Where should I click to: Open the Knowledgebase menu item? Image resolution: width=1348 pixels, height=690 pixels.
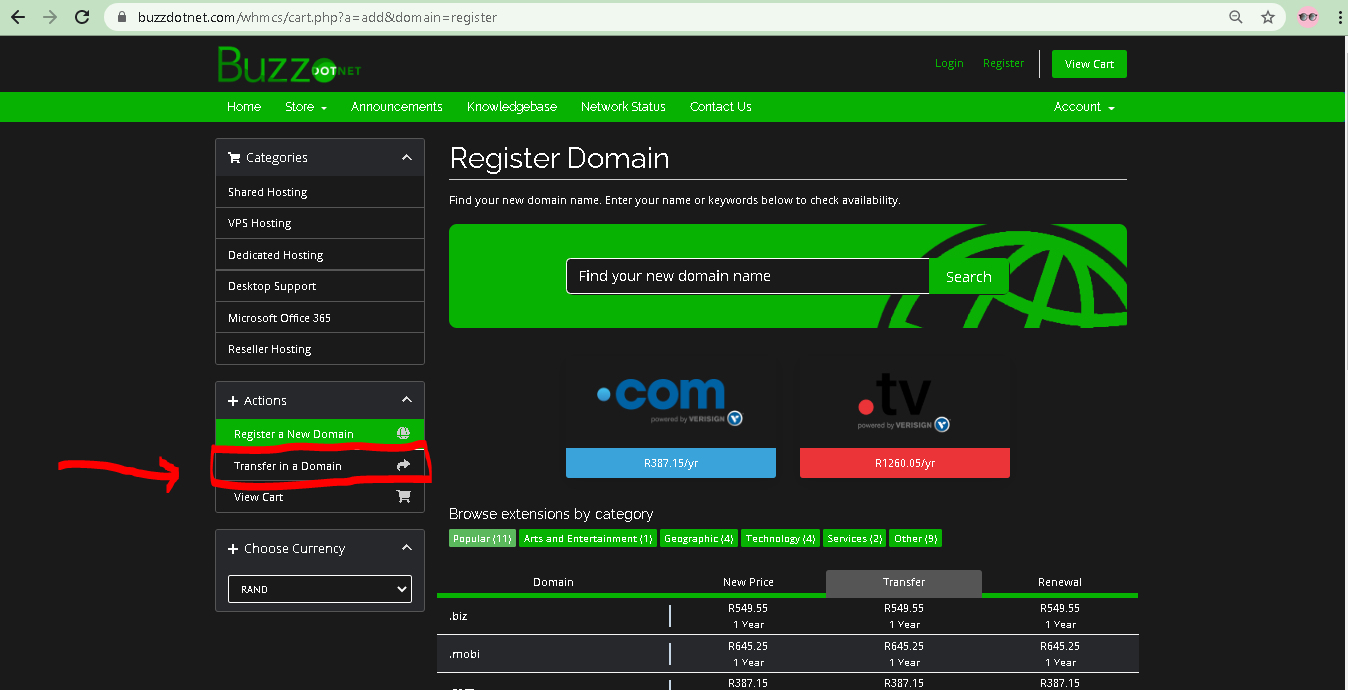coord(511,107)
